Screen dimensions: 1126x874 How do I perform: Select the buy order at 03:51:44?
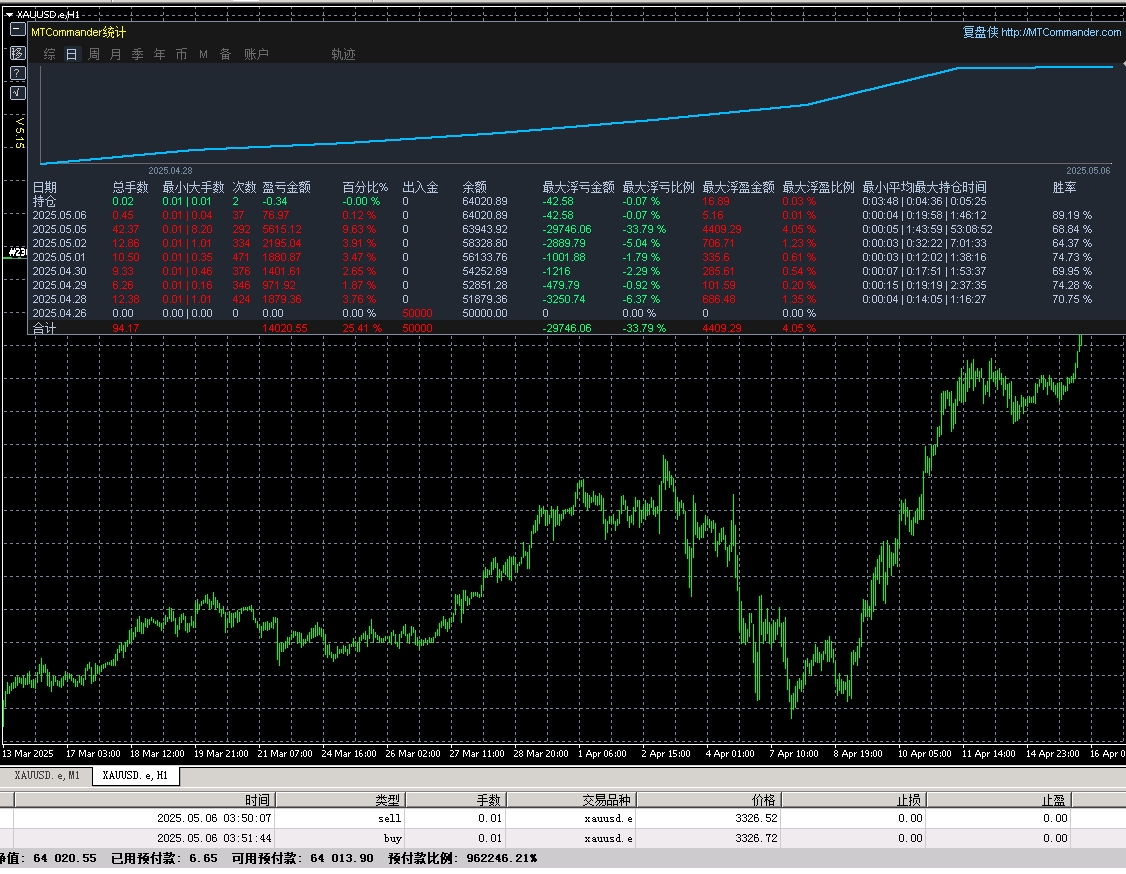[563, 838]
